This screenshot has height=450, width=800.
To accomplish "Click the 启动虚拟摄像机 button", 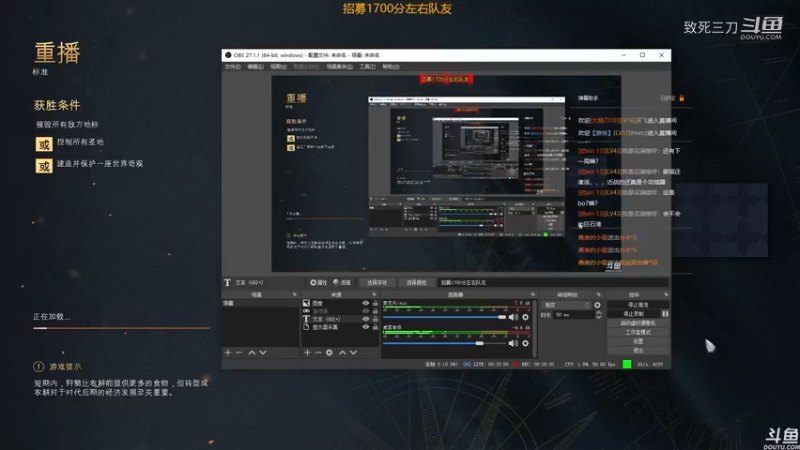I will pyautogui.click(x=638, y=323).
